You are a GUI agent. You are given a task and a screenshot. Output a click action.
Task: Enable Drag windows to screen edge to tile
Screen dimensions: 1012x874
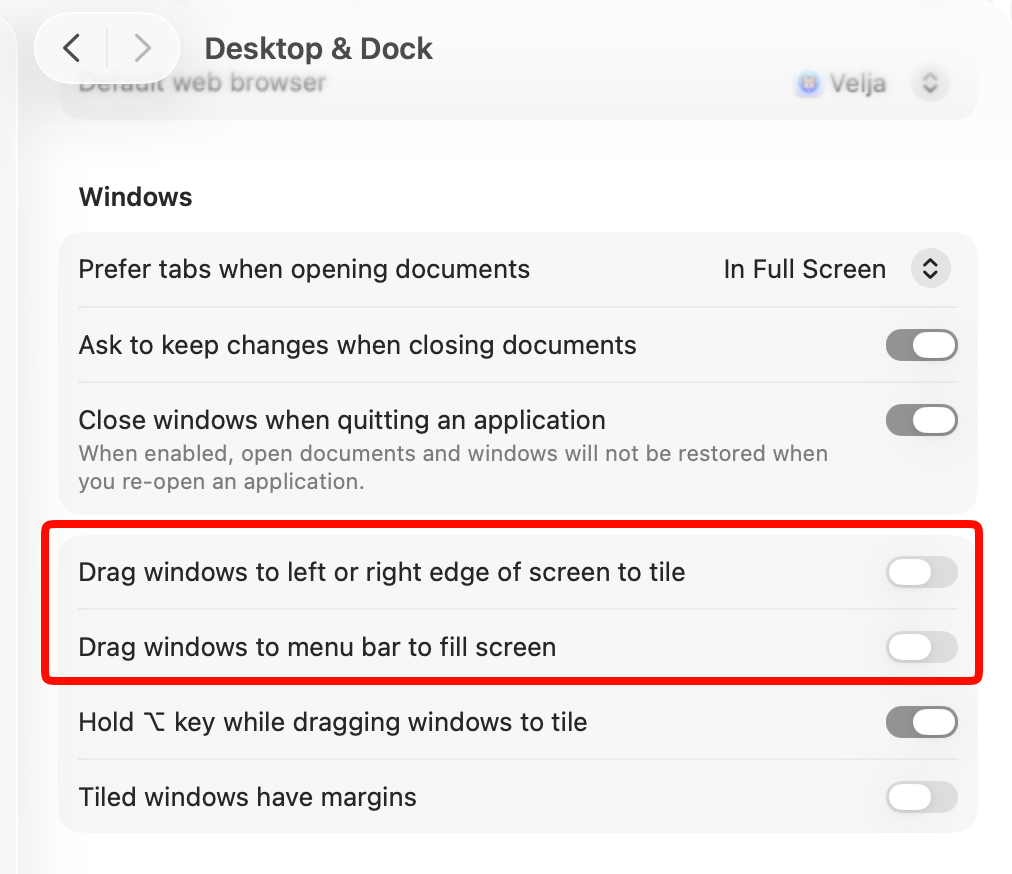(921, 572)
